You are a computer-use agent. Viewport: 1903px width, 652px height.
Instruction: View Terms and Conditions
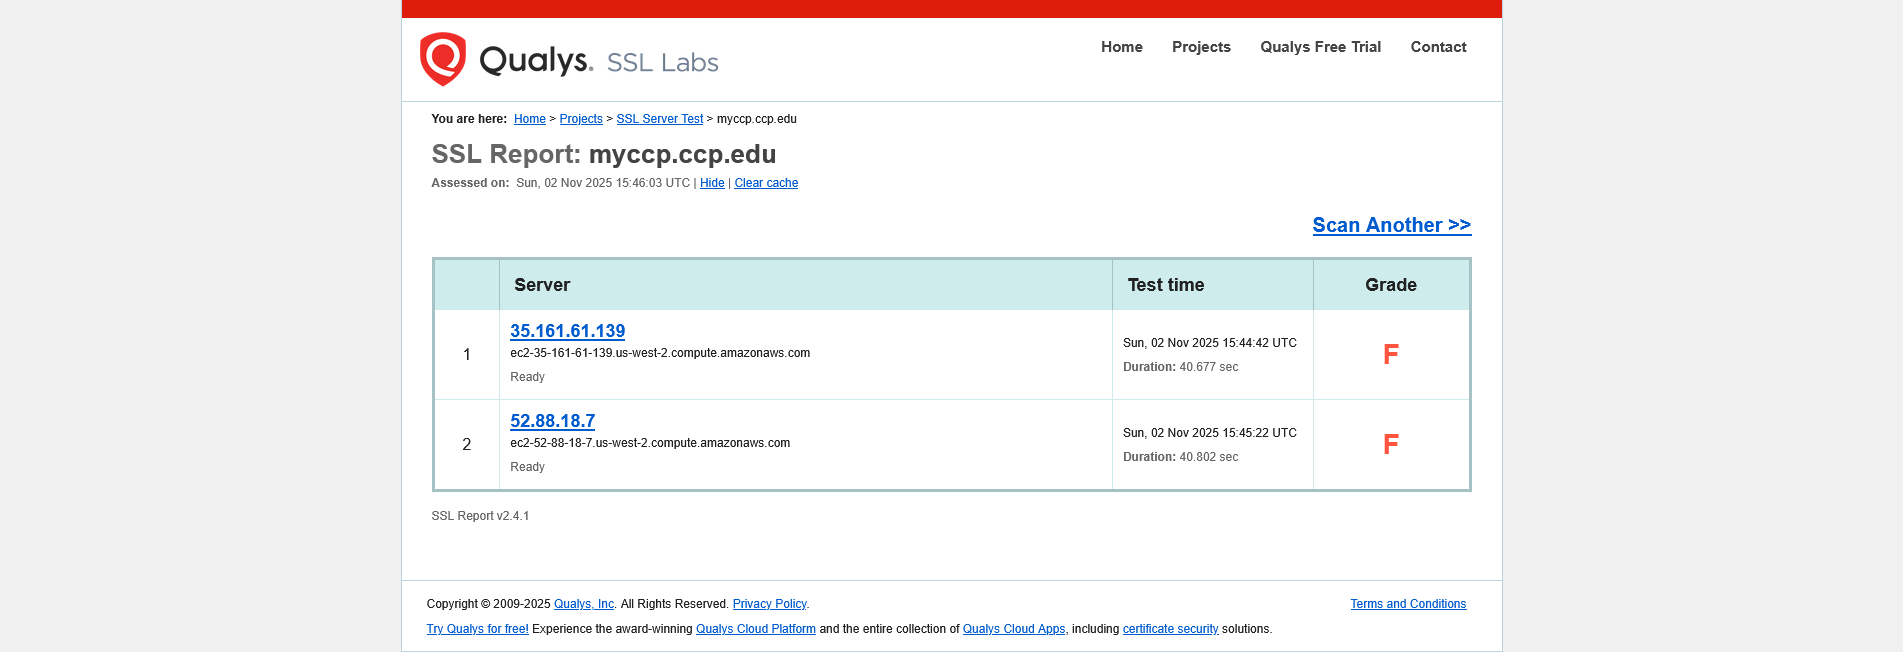click(1407, 604)
